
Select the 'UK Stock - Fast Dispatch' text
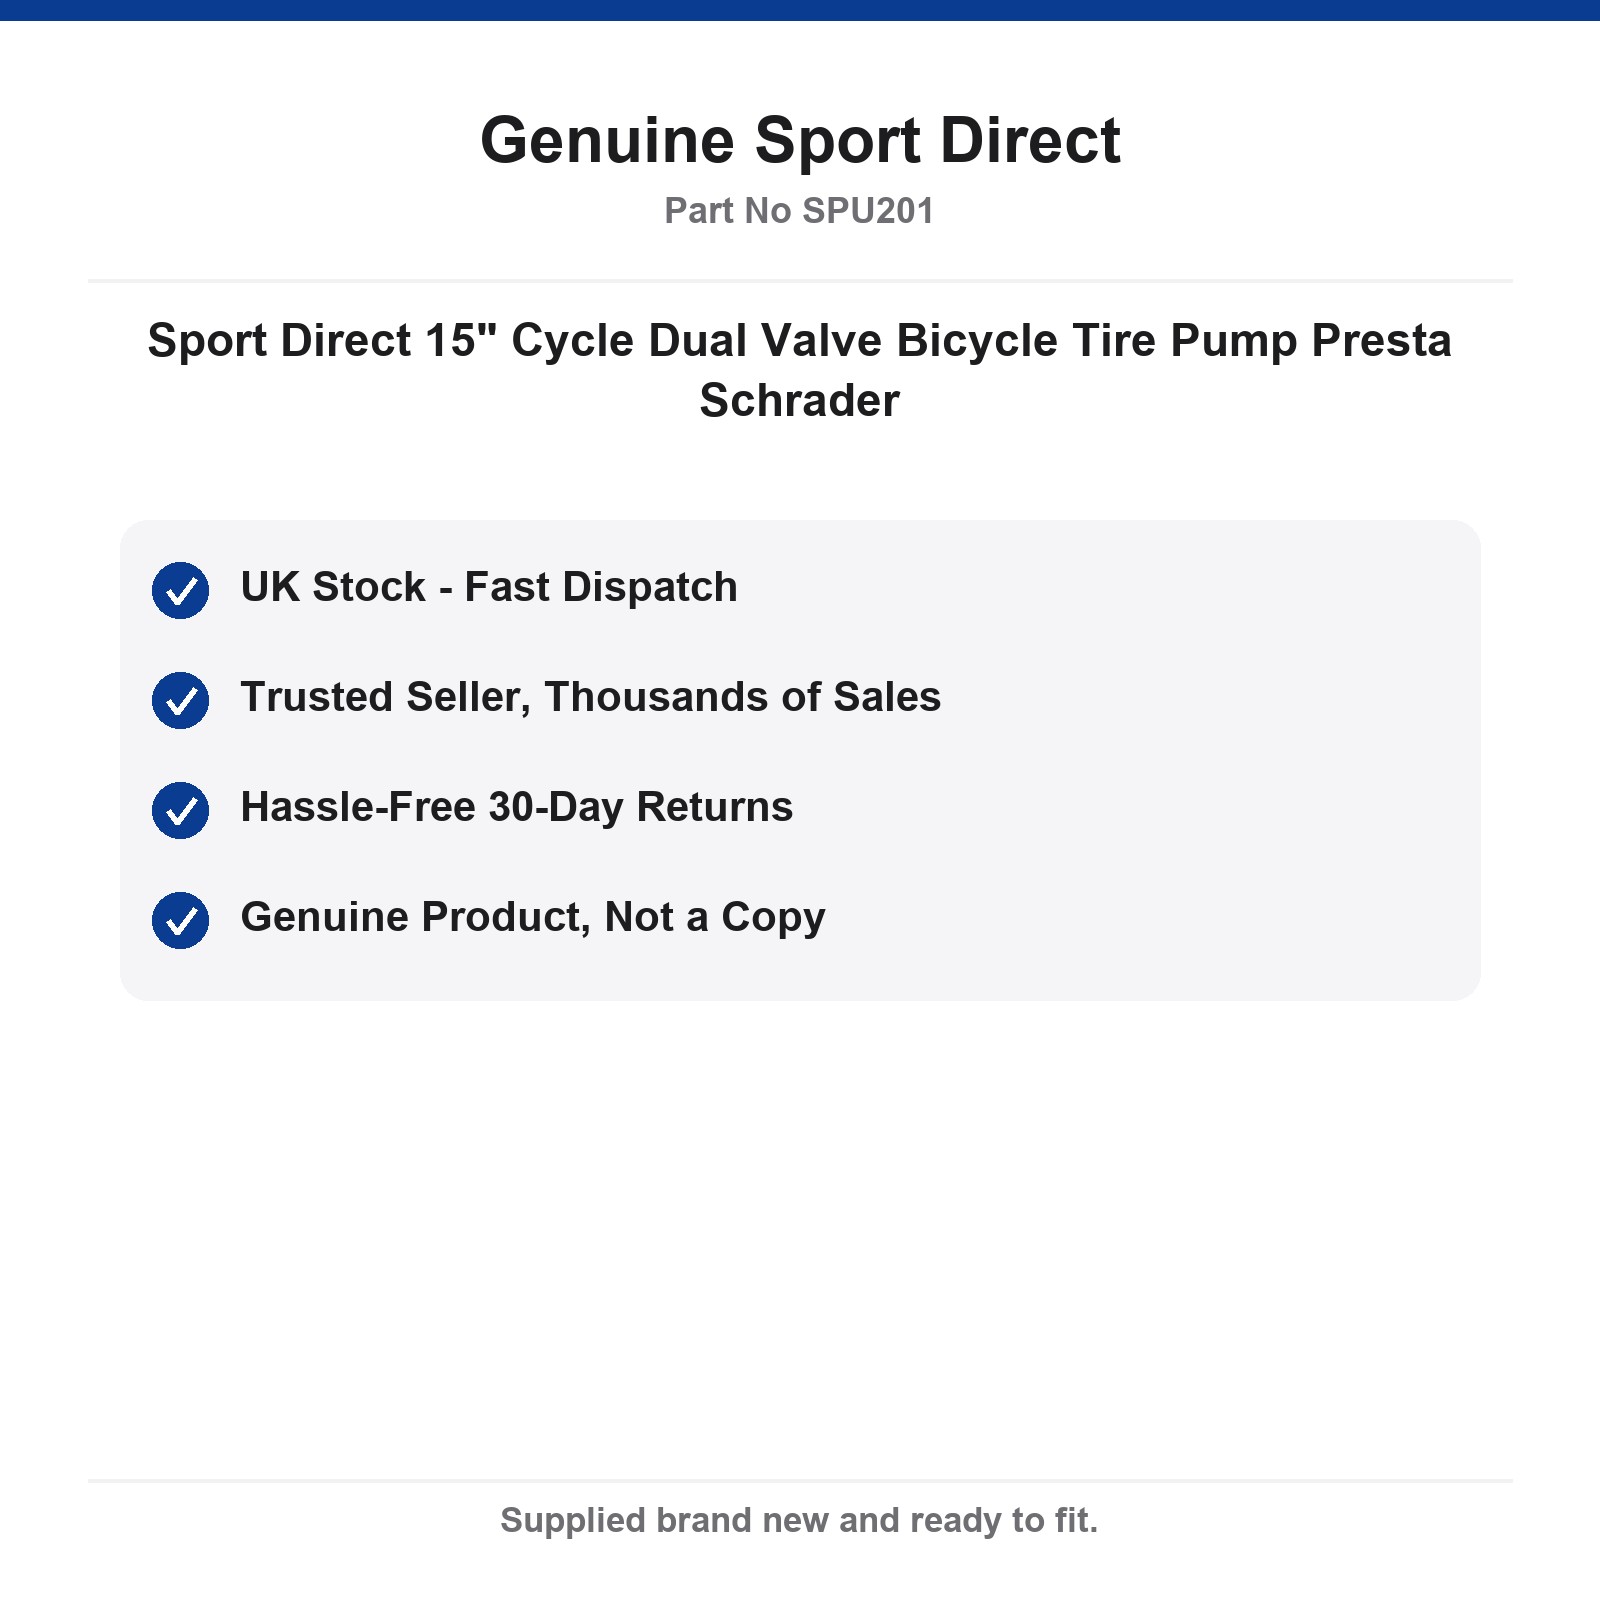click(x=489, y=587)
